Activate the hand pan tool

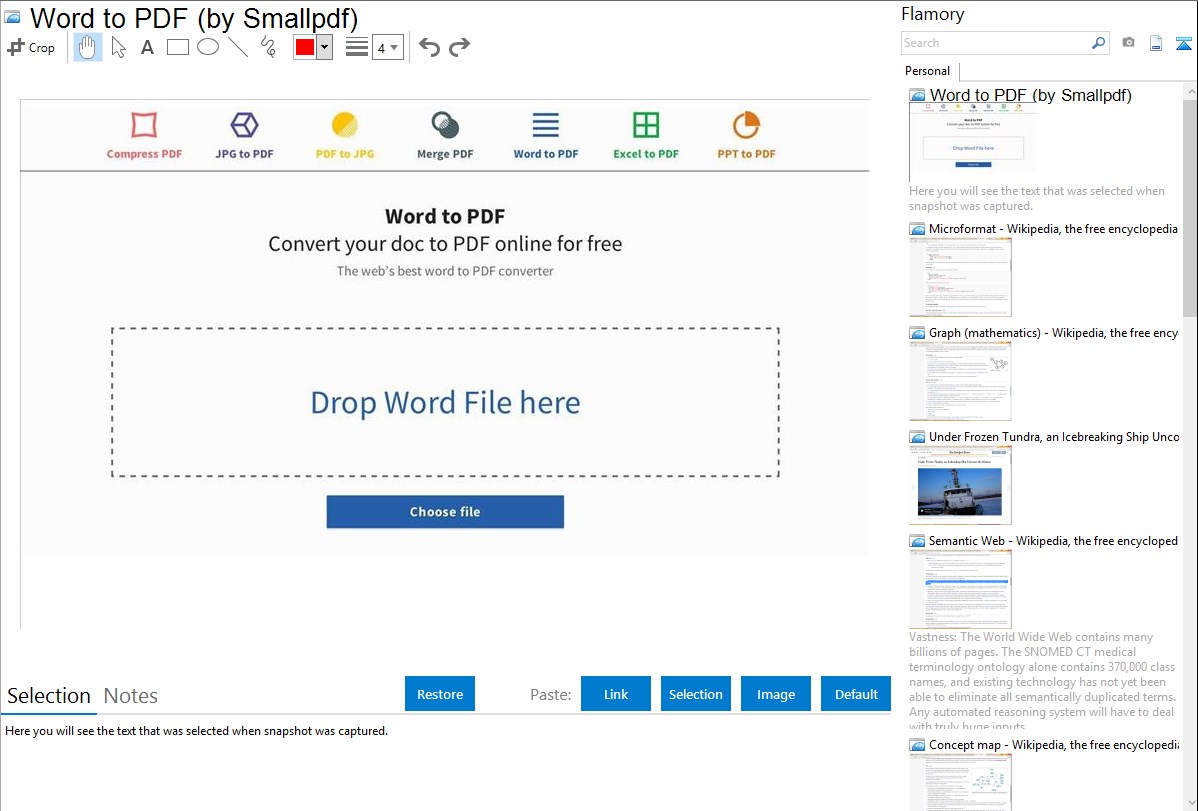88,47
